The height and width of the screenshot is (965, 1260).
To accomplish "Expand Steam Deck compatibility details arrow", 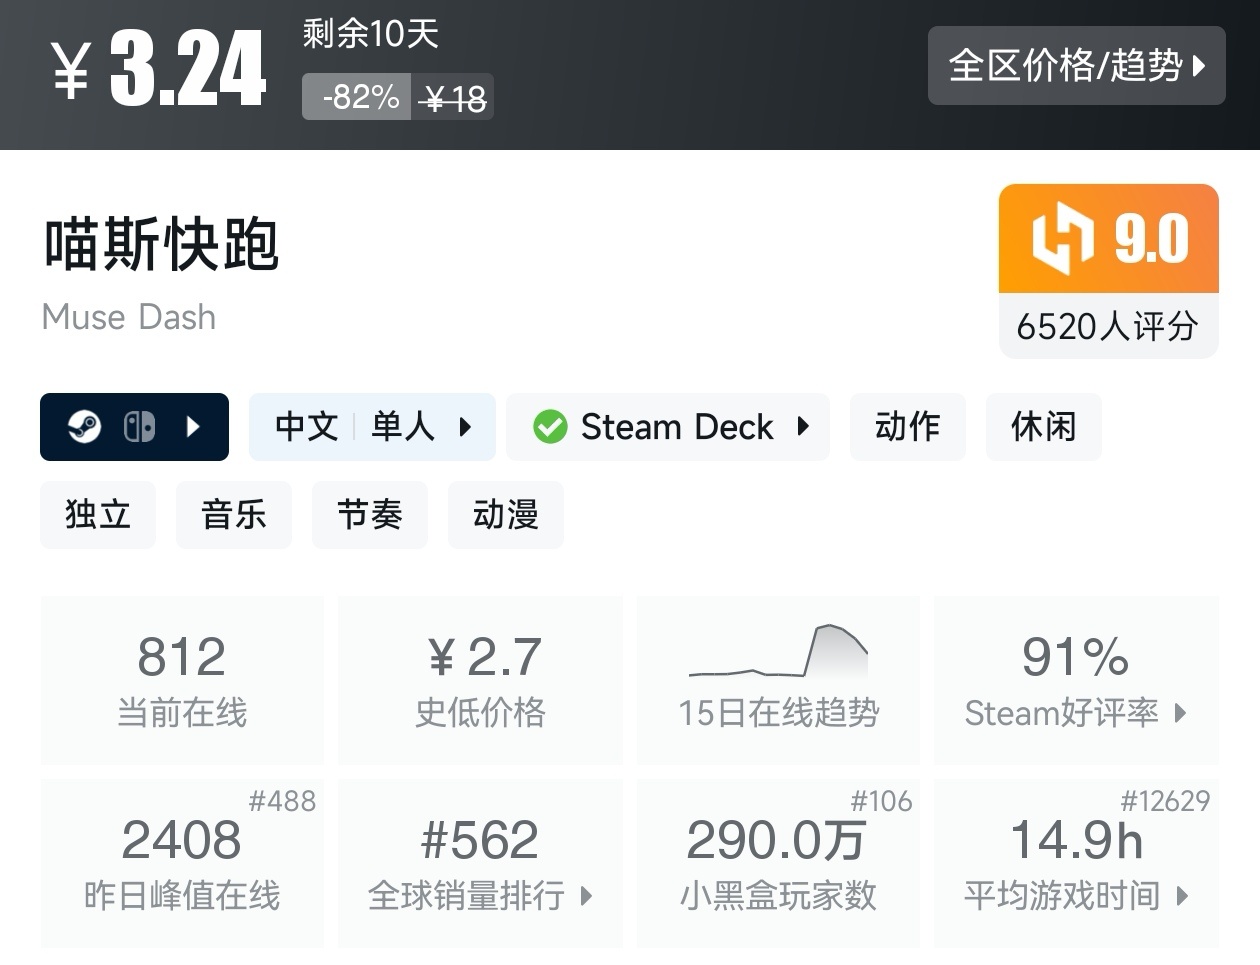I will click(x=803, y=427).
